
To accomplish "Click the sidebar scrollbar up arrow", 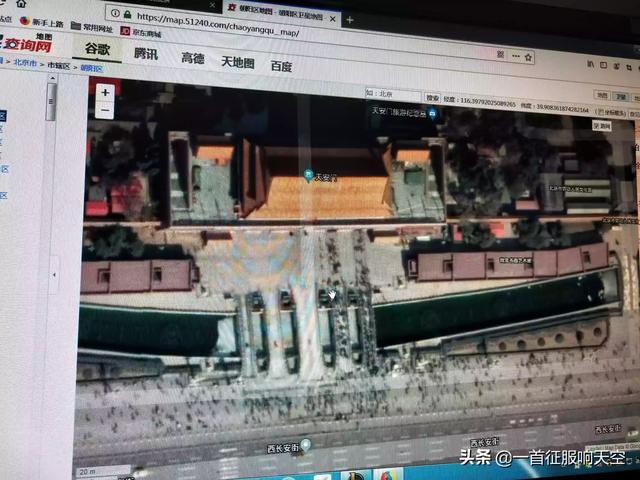I will click(52, 78).
